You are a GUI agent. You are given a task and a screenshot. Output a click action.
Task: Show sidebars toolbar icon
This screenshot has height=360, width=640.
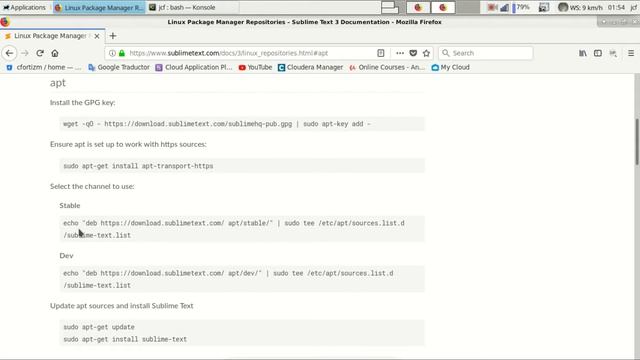[x=598, y=53]
